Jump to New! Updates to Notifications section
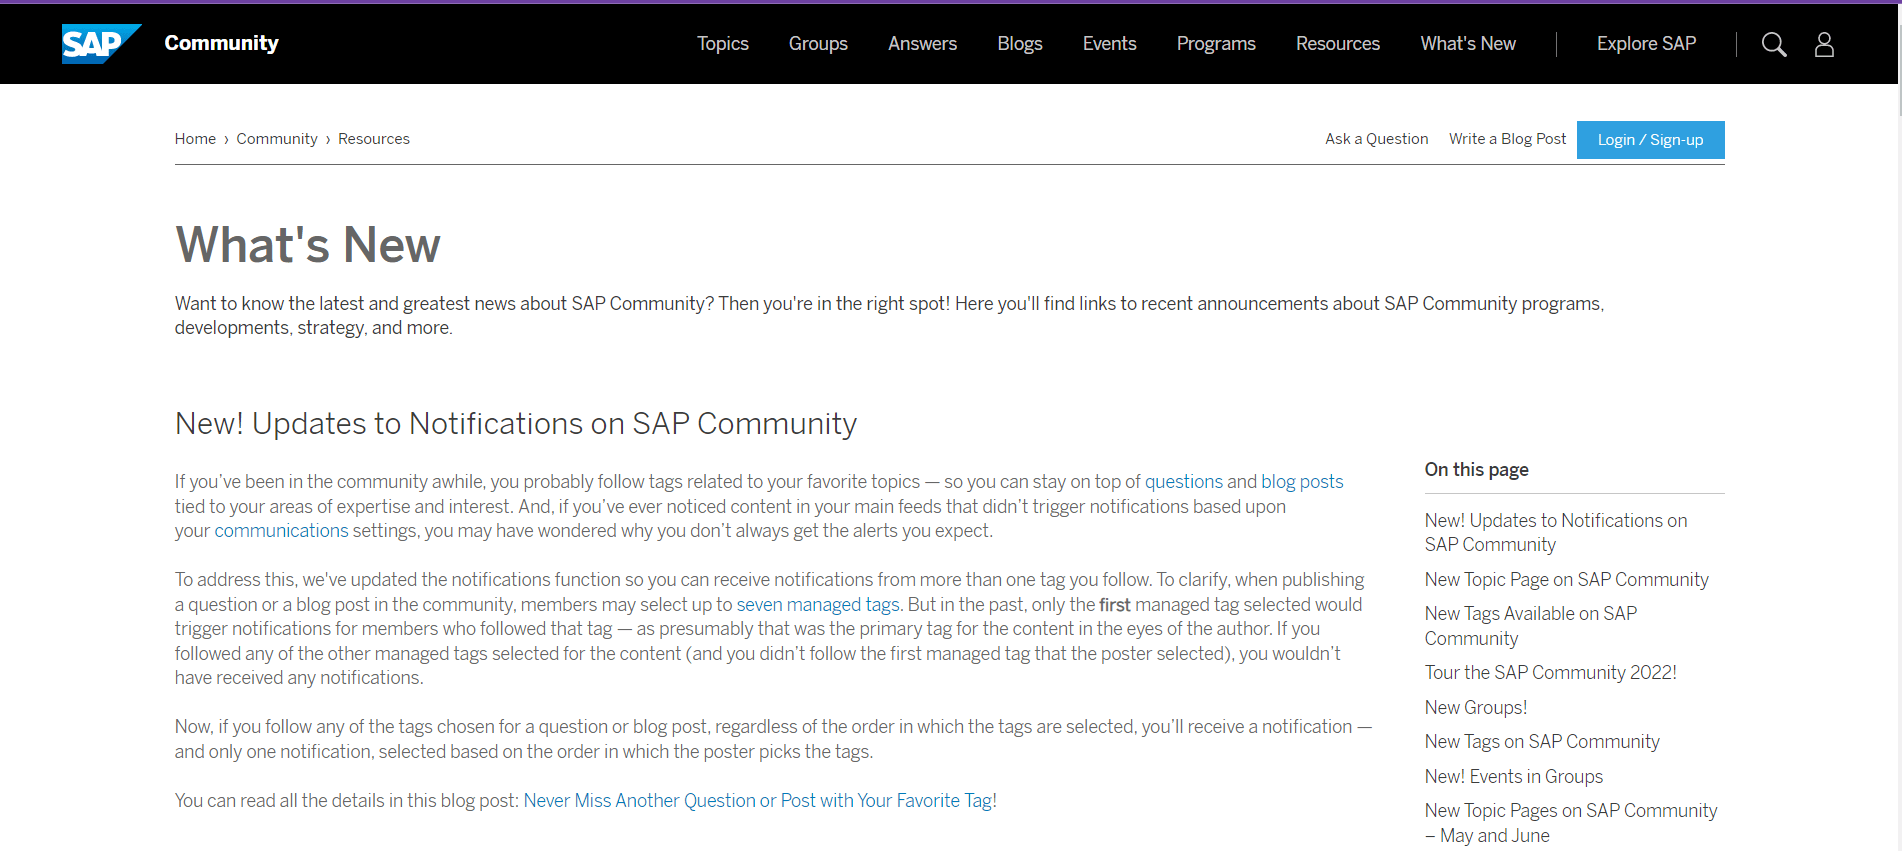This screenshot has width=1902, height=851. [x=1556, y=533]
